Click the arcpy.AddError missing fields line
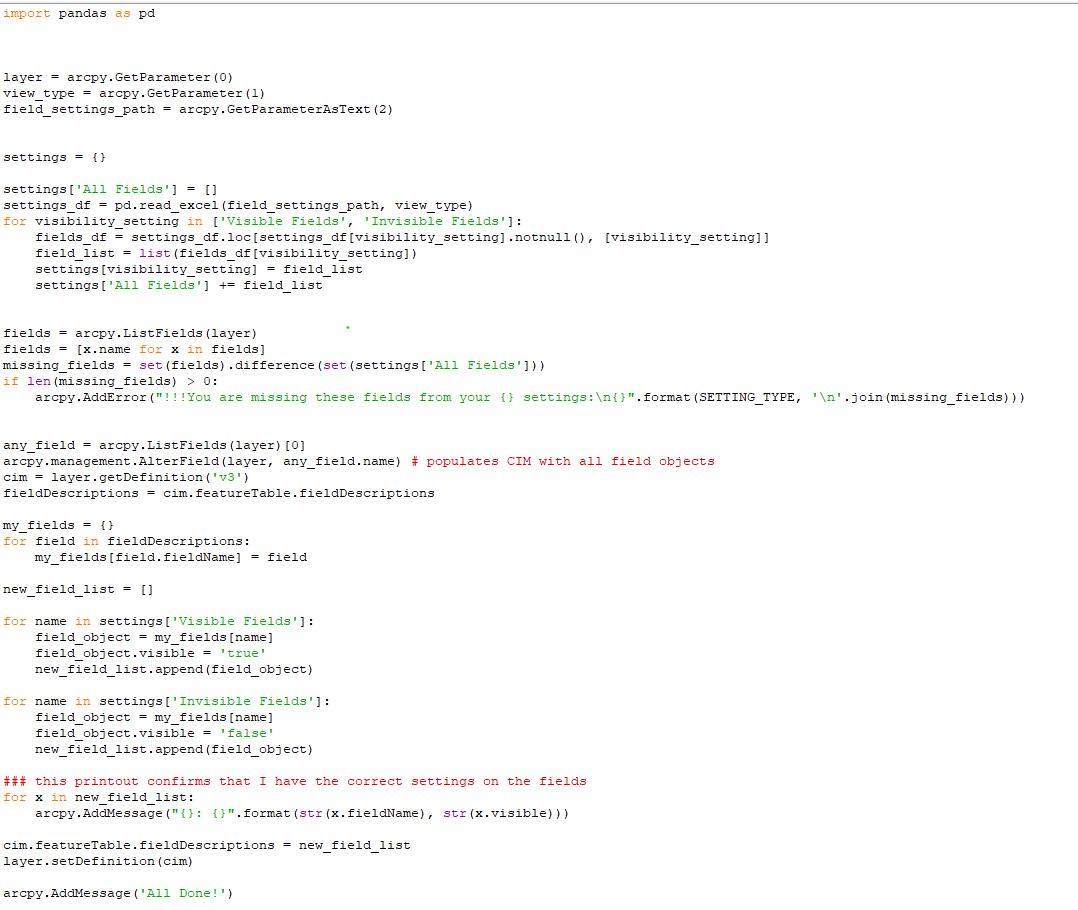 point(530,397)
